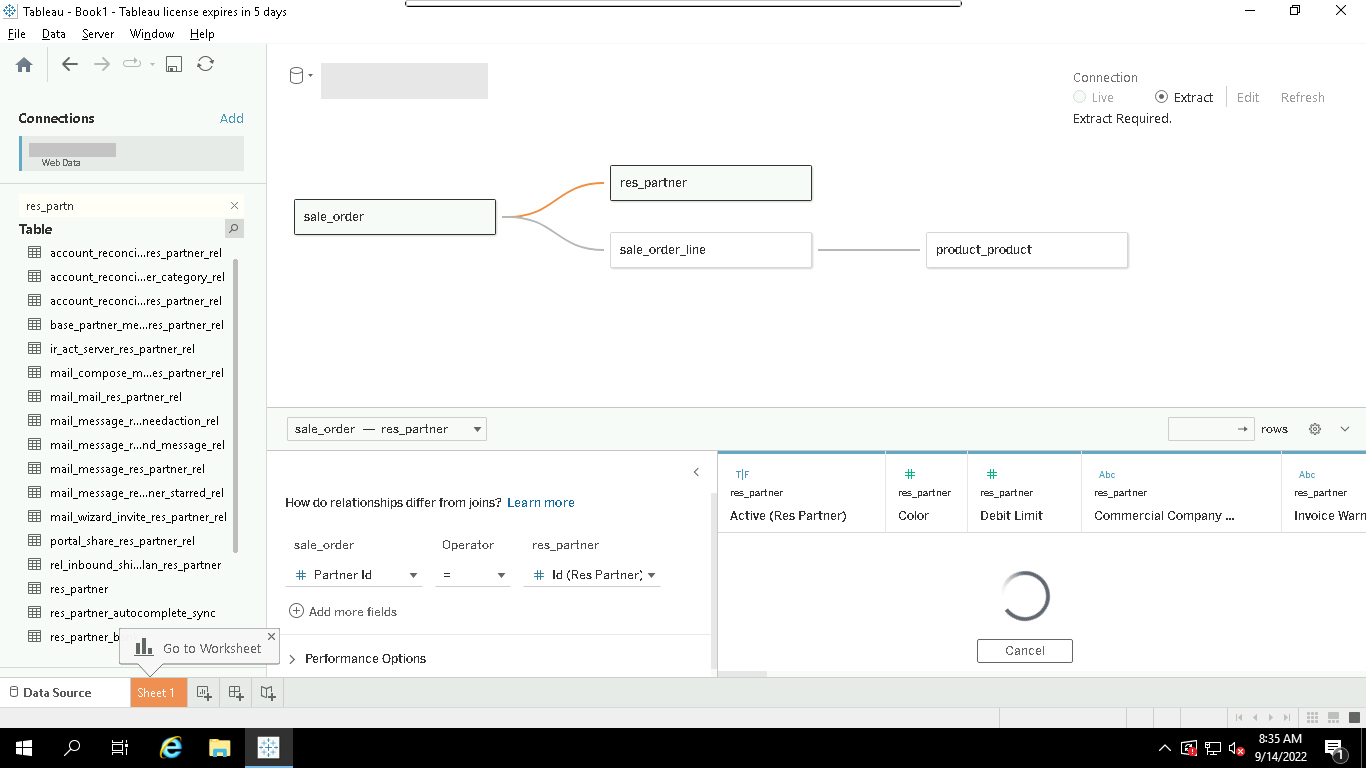
Task: Click the table icon beside res_partner_autocomplete_sync
Action: click(34, 613)
